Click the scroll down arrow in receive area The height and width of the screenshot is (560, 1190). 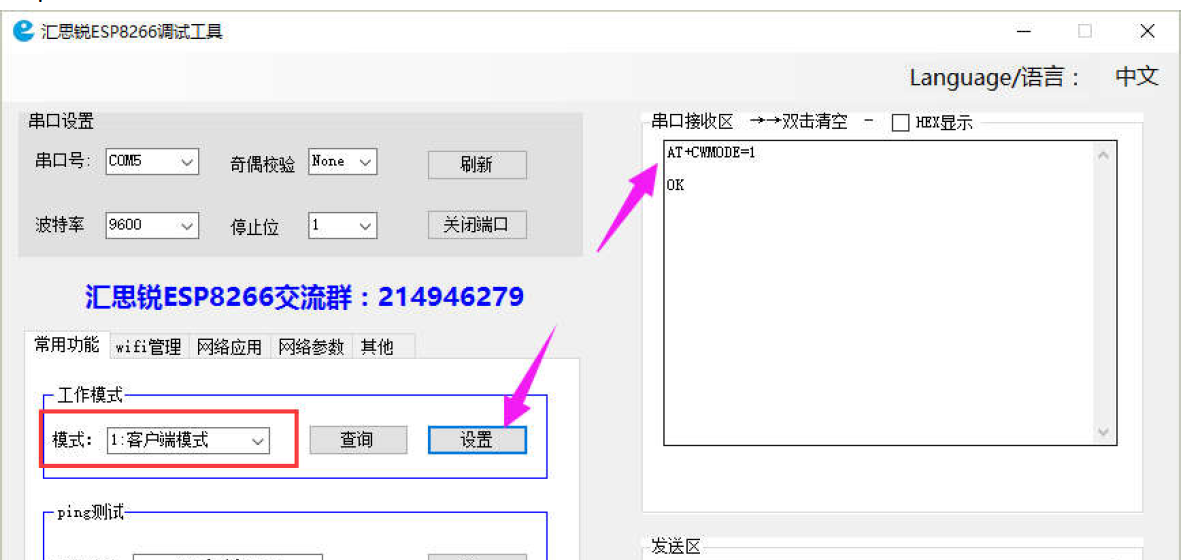point(1103,431)
